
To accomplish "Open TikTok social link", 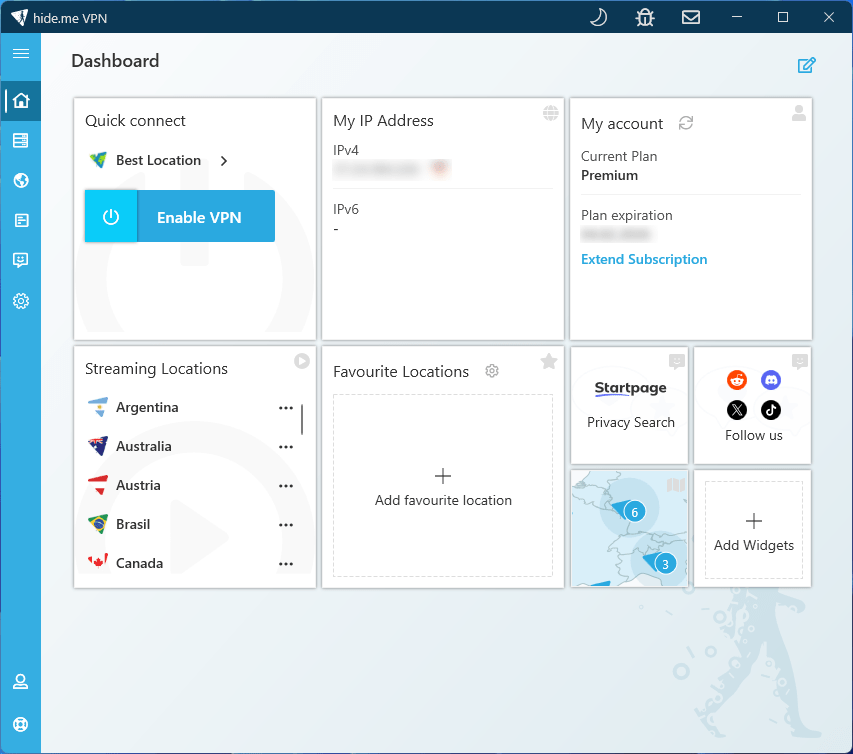I will pyautogui.click(x=771, y=410).
